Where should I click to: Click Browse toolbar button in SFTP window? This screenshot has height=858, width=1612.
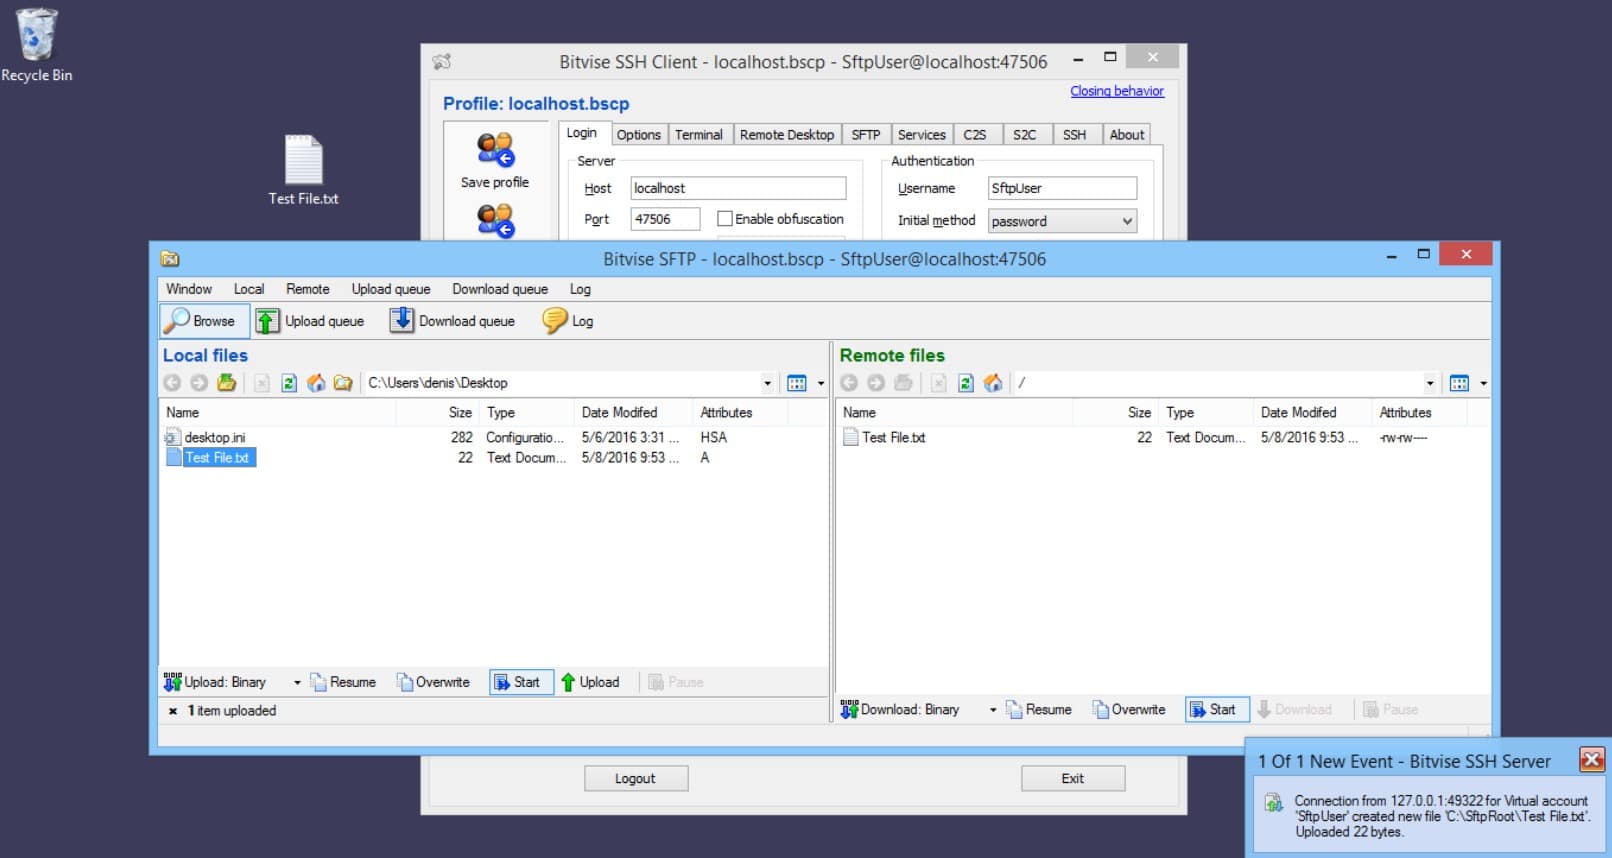point(205,321)
